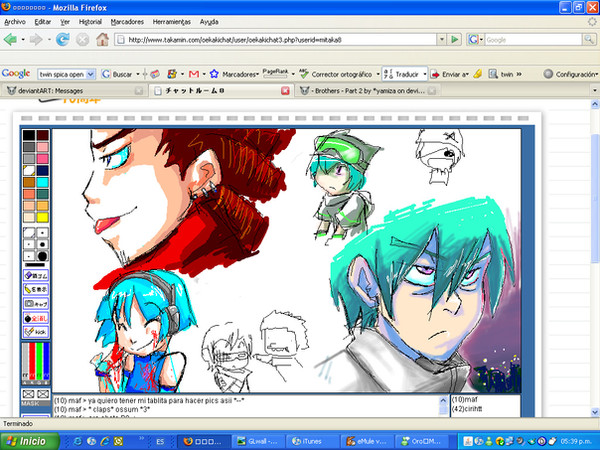This screenshot has width=600, height=450.
Task: Click the twin search-word icon
Action: (501, 74)
